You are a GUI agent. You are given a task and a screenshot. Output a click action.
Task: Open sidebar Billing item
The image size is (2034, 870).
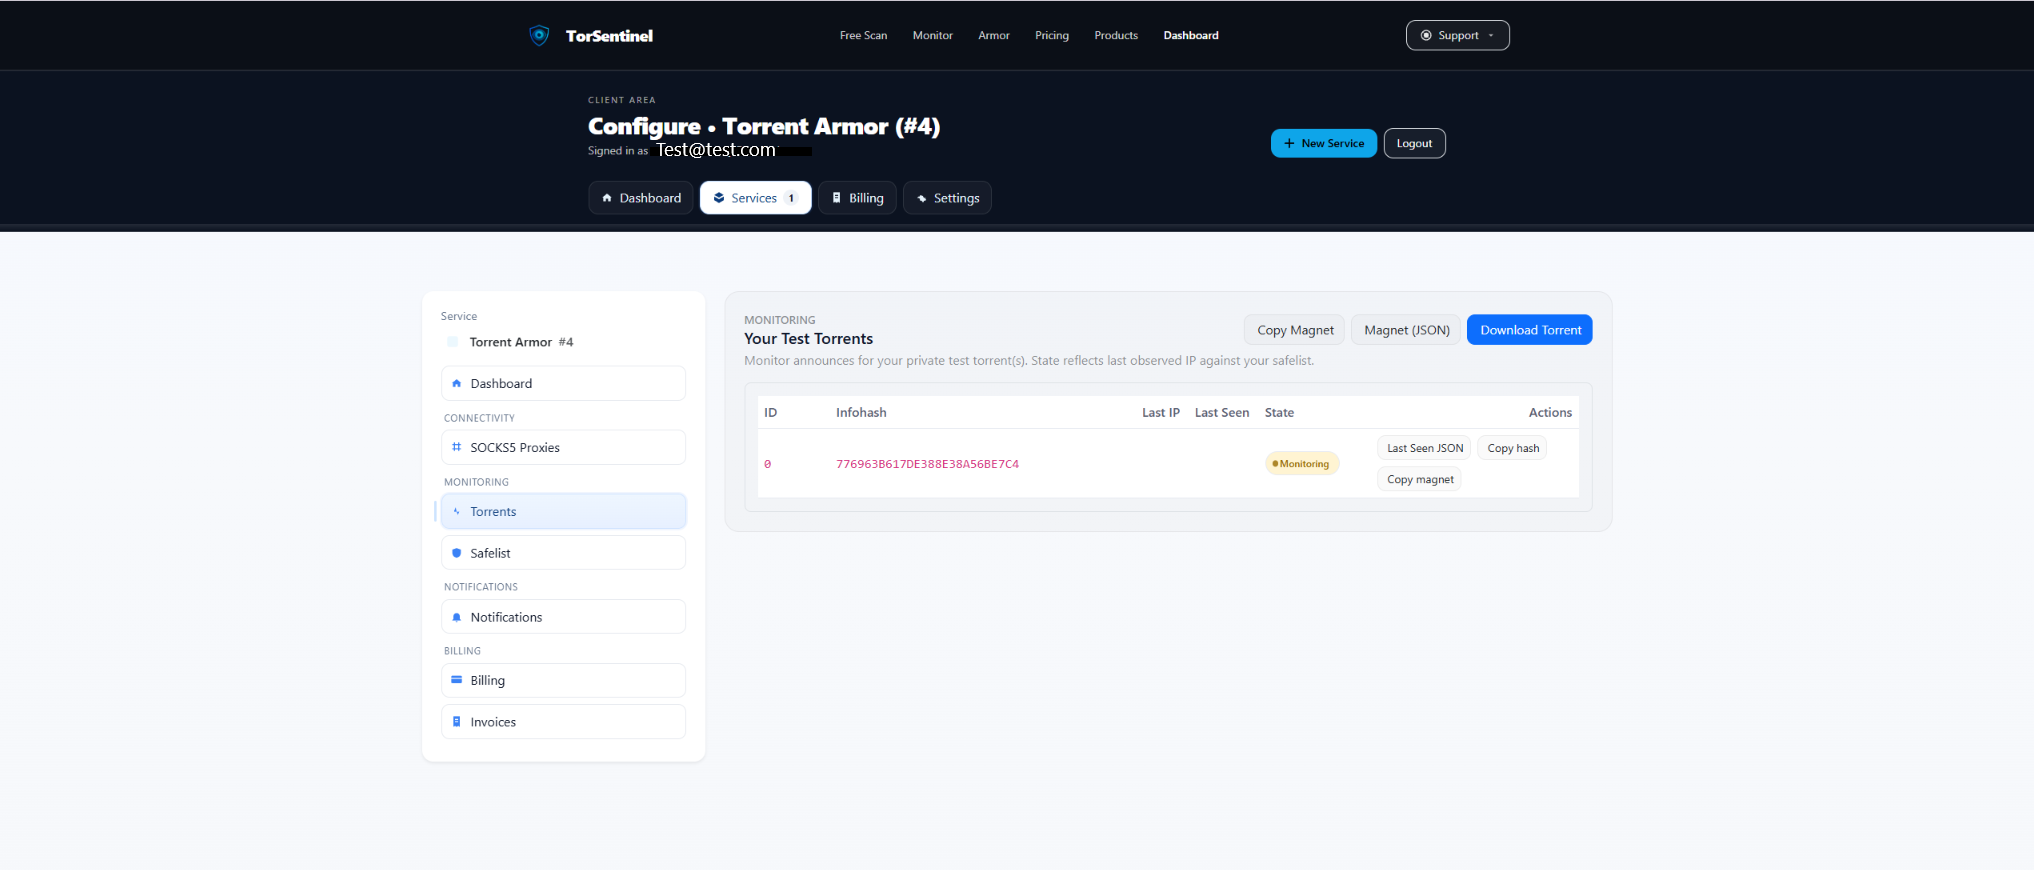(x=563, y=680)
